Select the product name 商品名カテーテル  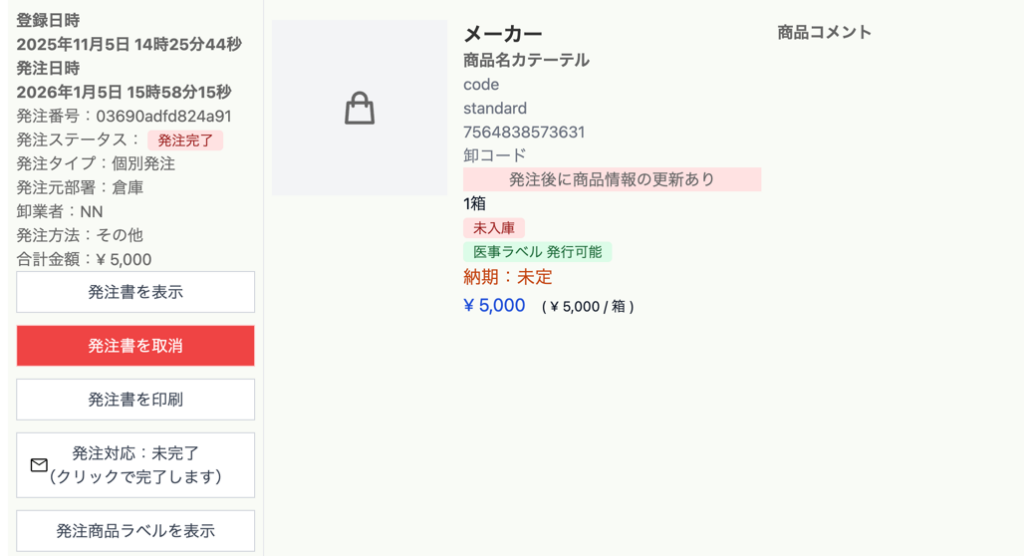pos(526,60)
